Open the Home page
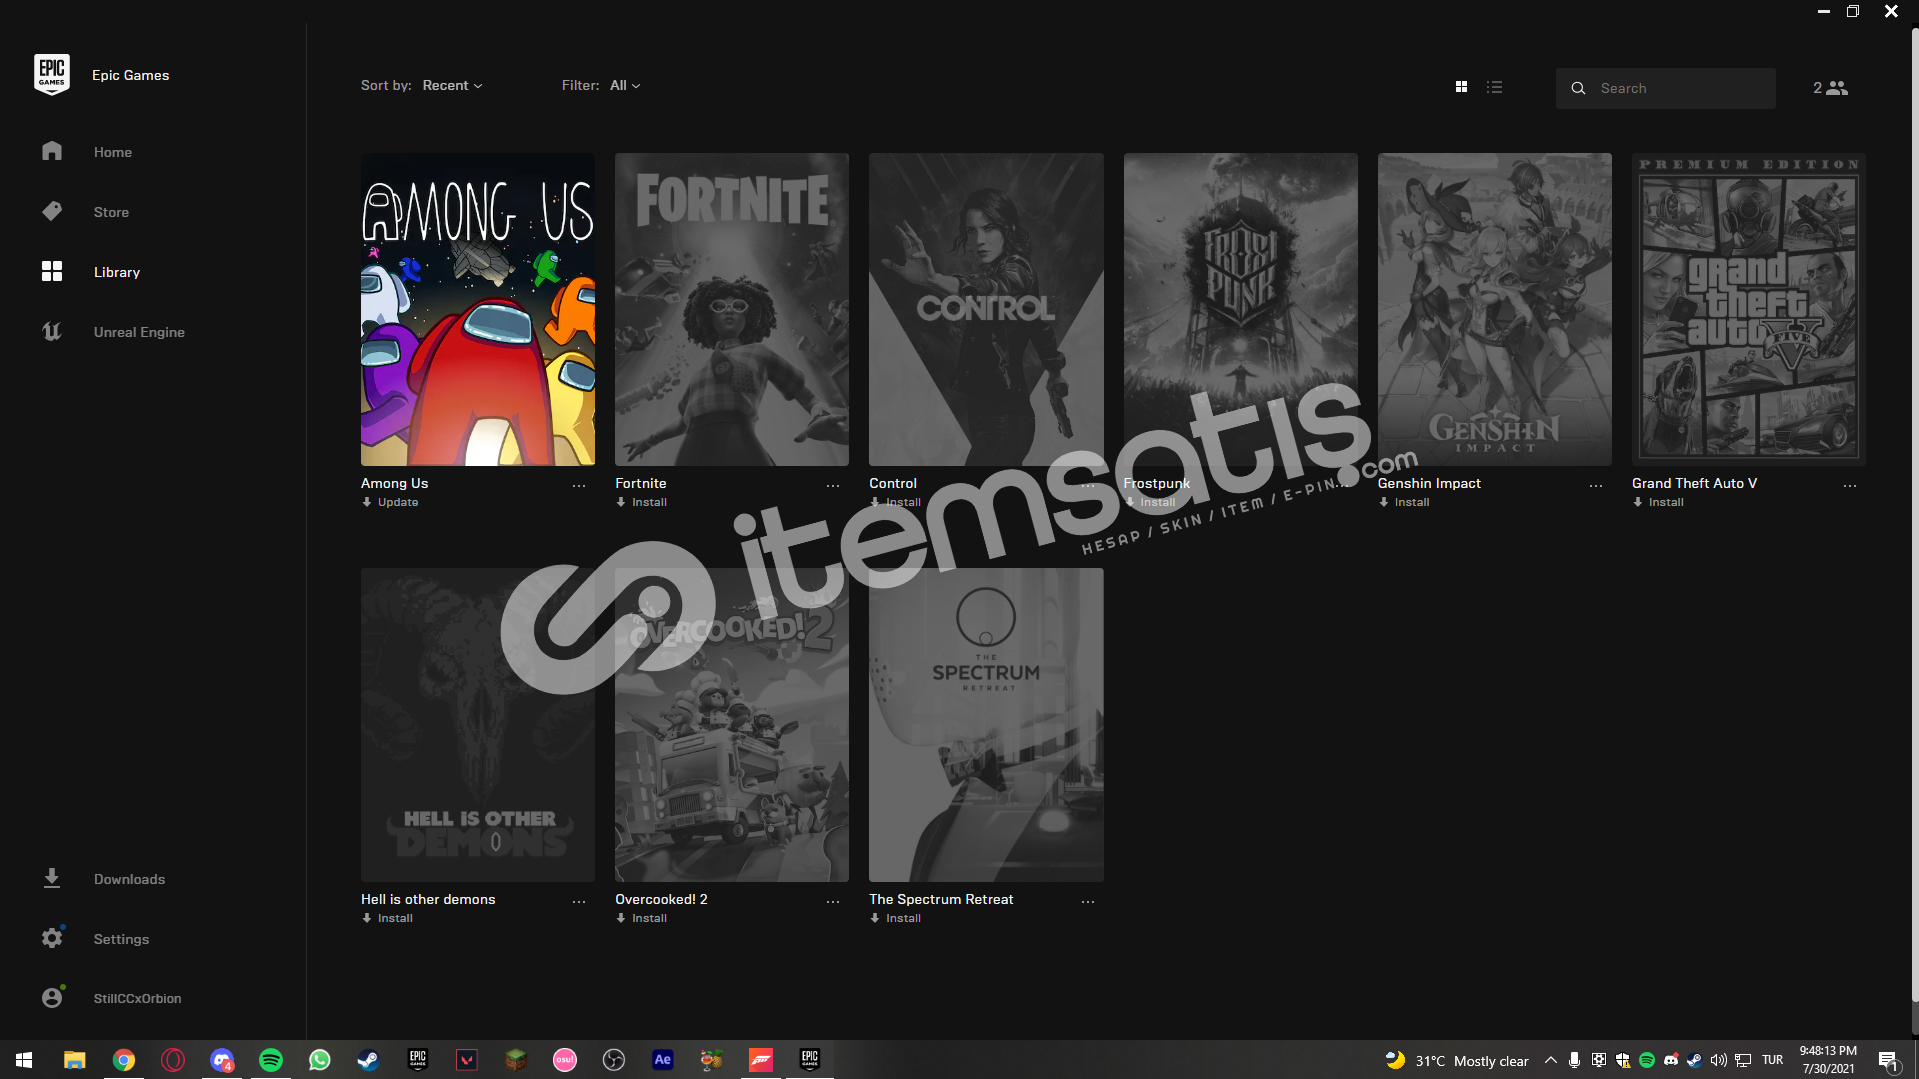Screen dimensions: 1919x1079 113,152
